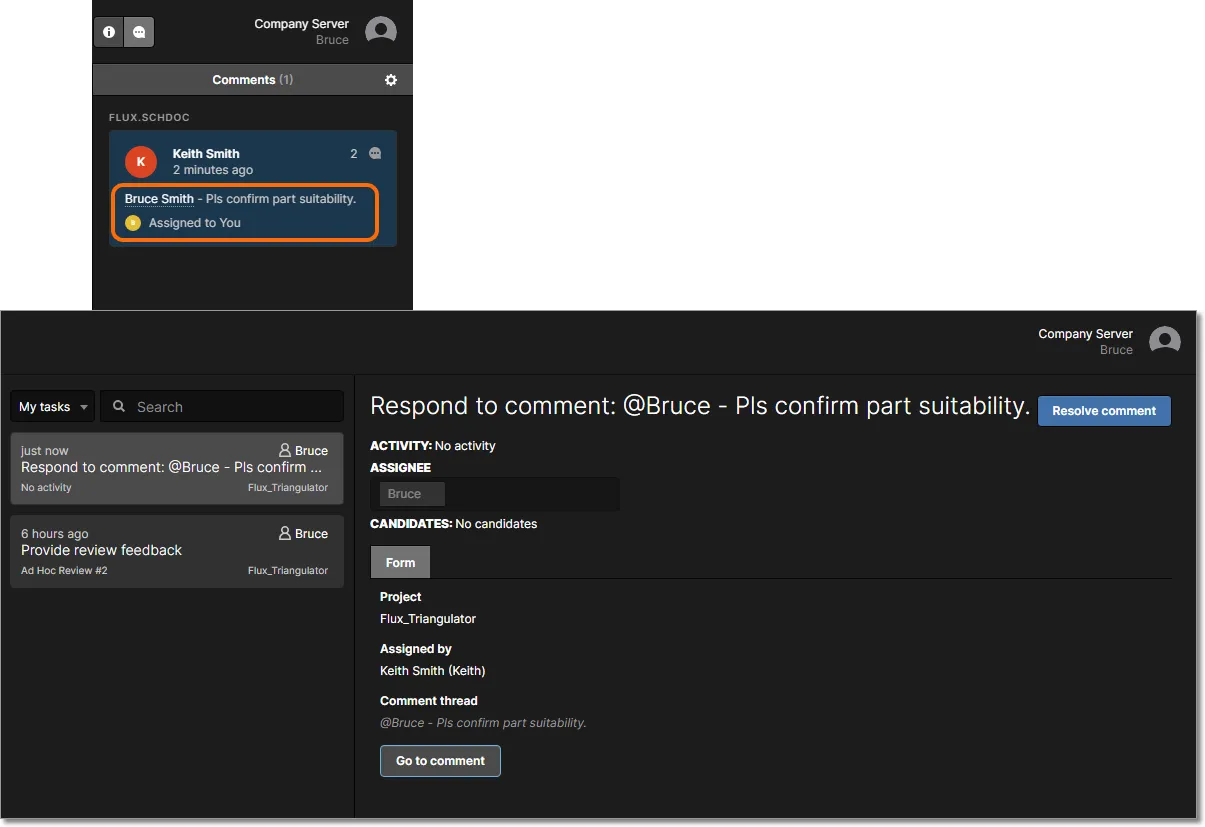Click the Go to comment button
Screen dimensions: 1205x827
pyautogui.click(x=440, y=761)
